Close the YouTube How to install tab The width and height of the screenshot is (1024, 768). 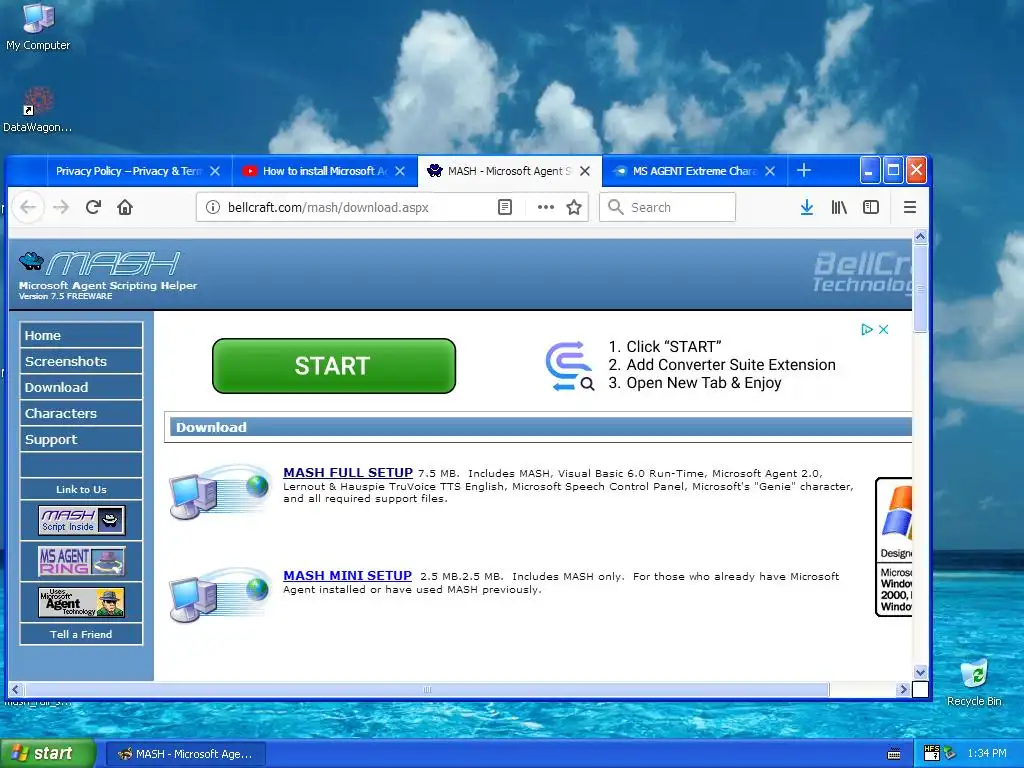[x=400, y=171]
